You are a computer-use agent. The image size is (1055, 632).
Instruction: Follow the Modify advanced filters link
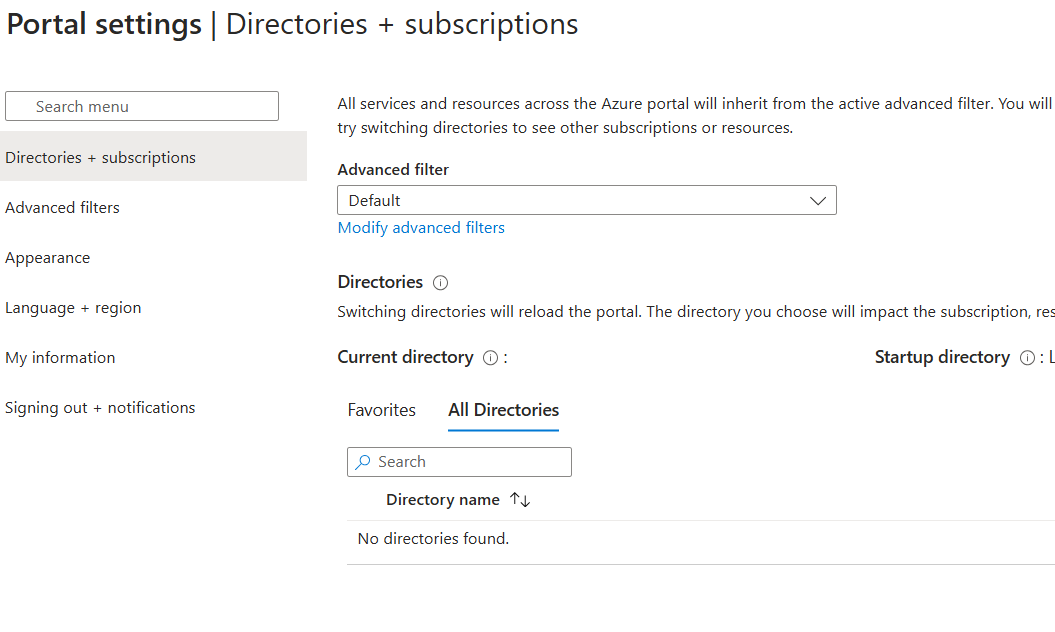421,228
